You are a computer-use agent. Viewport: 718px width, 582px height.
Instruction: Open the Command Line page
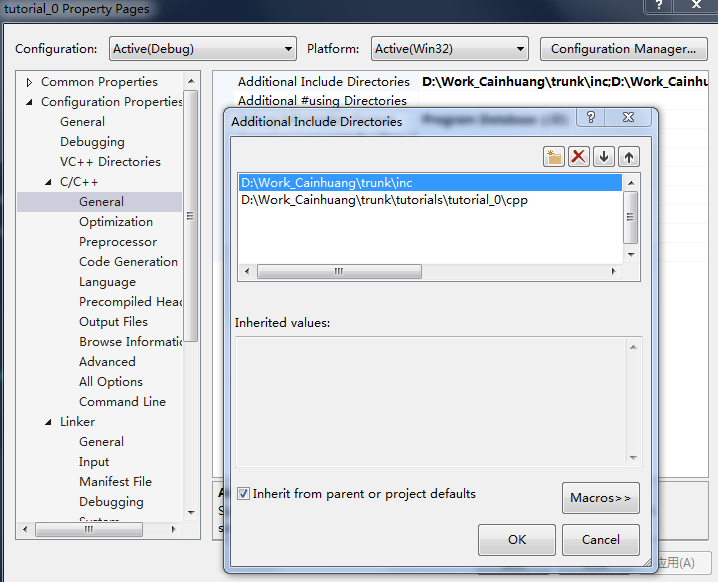tap(122, 402)
